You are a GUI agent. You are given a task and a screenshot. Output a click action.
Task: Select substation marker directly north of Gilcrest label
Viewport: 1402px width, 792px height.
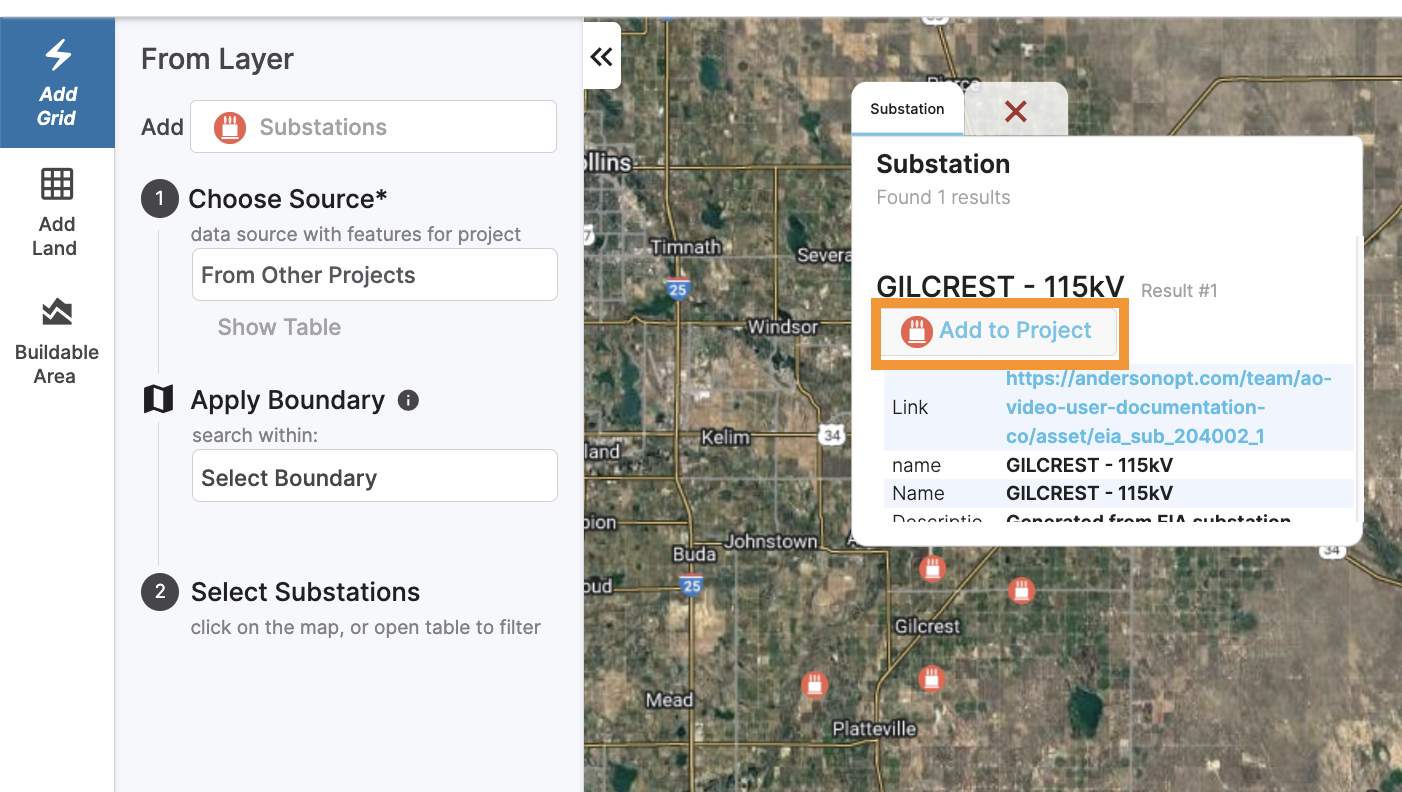(933, 569)
